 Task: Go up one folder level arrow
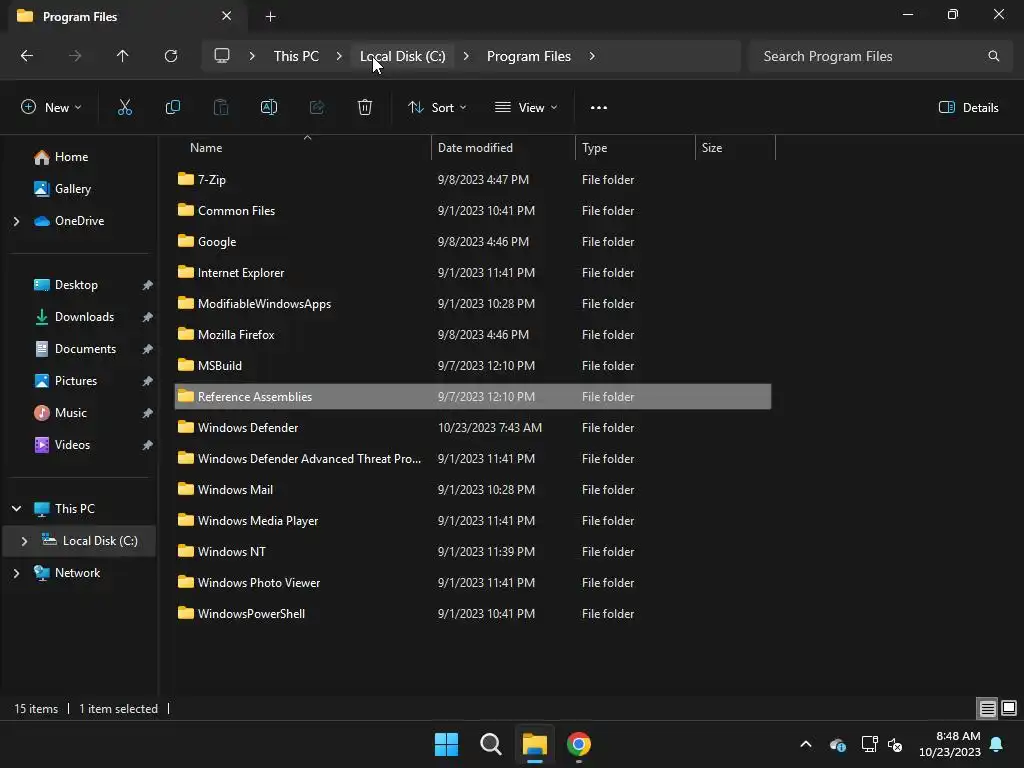122,56
